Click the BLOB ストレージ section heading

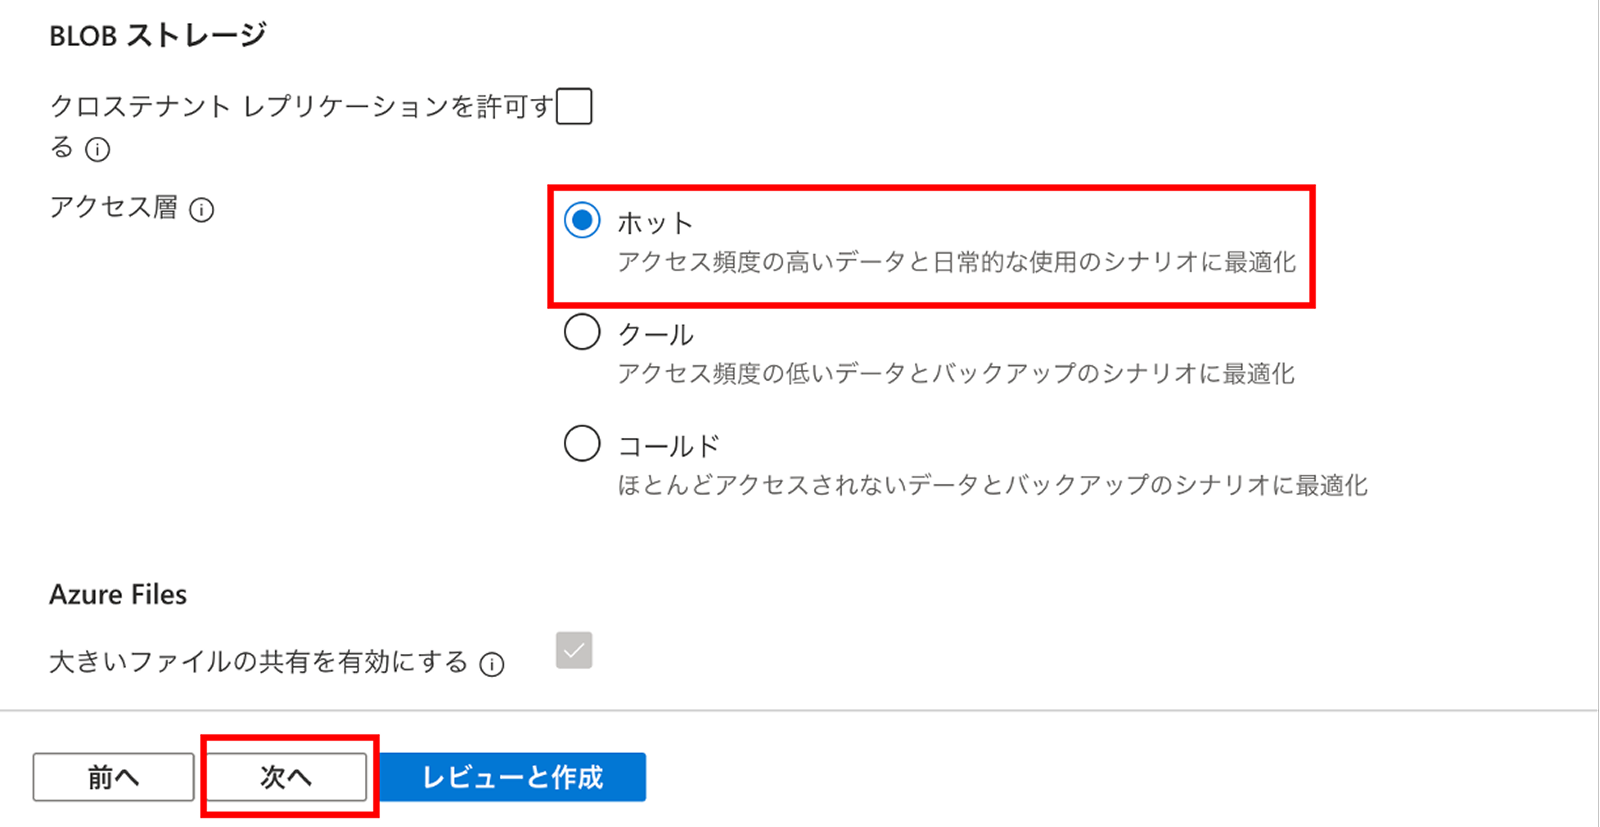click(157, 36)
